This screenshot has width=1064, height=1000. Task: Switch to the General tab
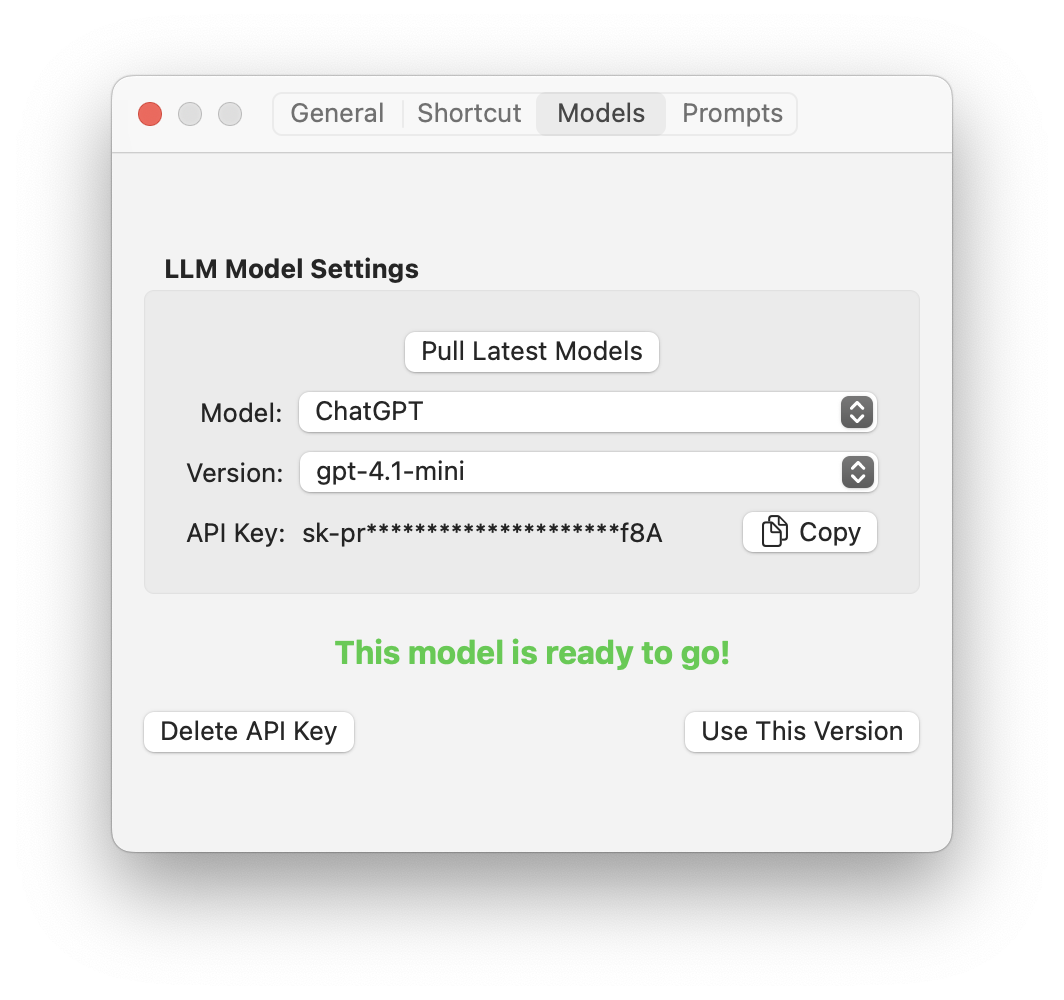[337, 113]
